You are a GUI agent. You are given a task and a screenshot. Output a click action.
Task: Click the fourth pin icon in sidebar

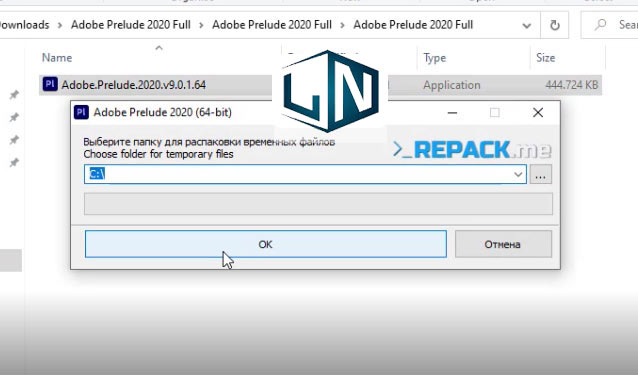click(x=14, y=163)
